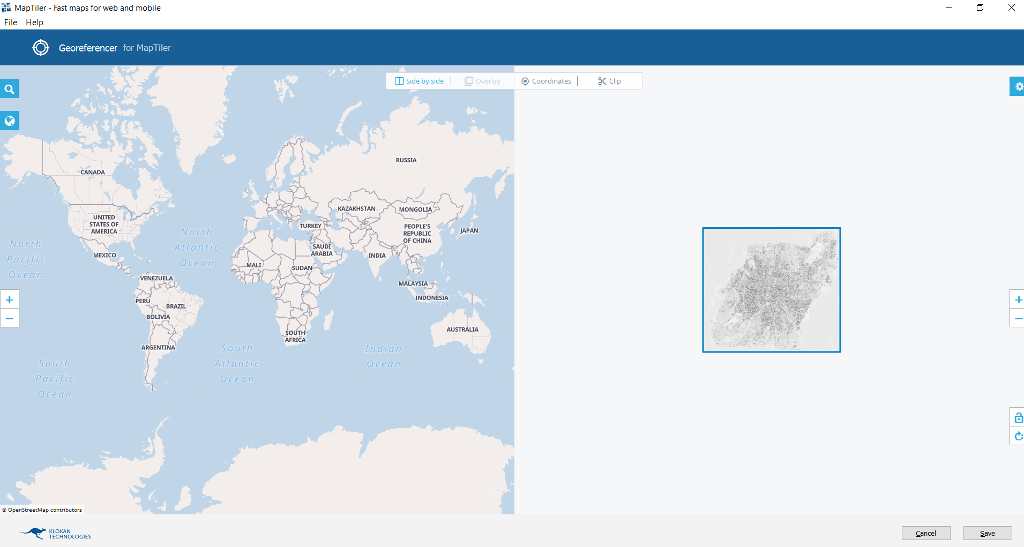Open the Help menu
1024x547 pixels.
tap(34, 22)
